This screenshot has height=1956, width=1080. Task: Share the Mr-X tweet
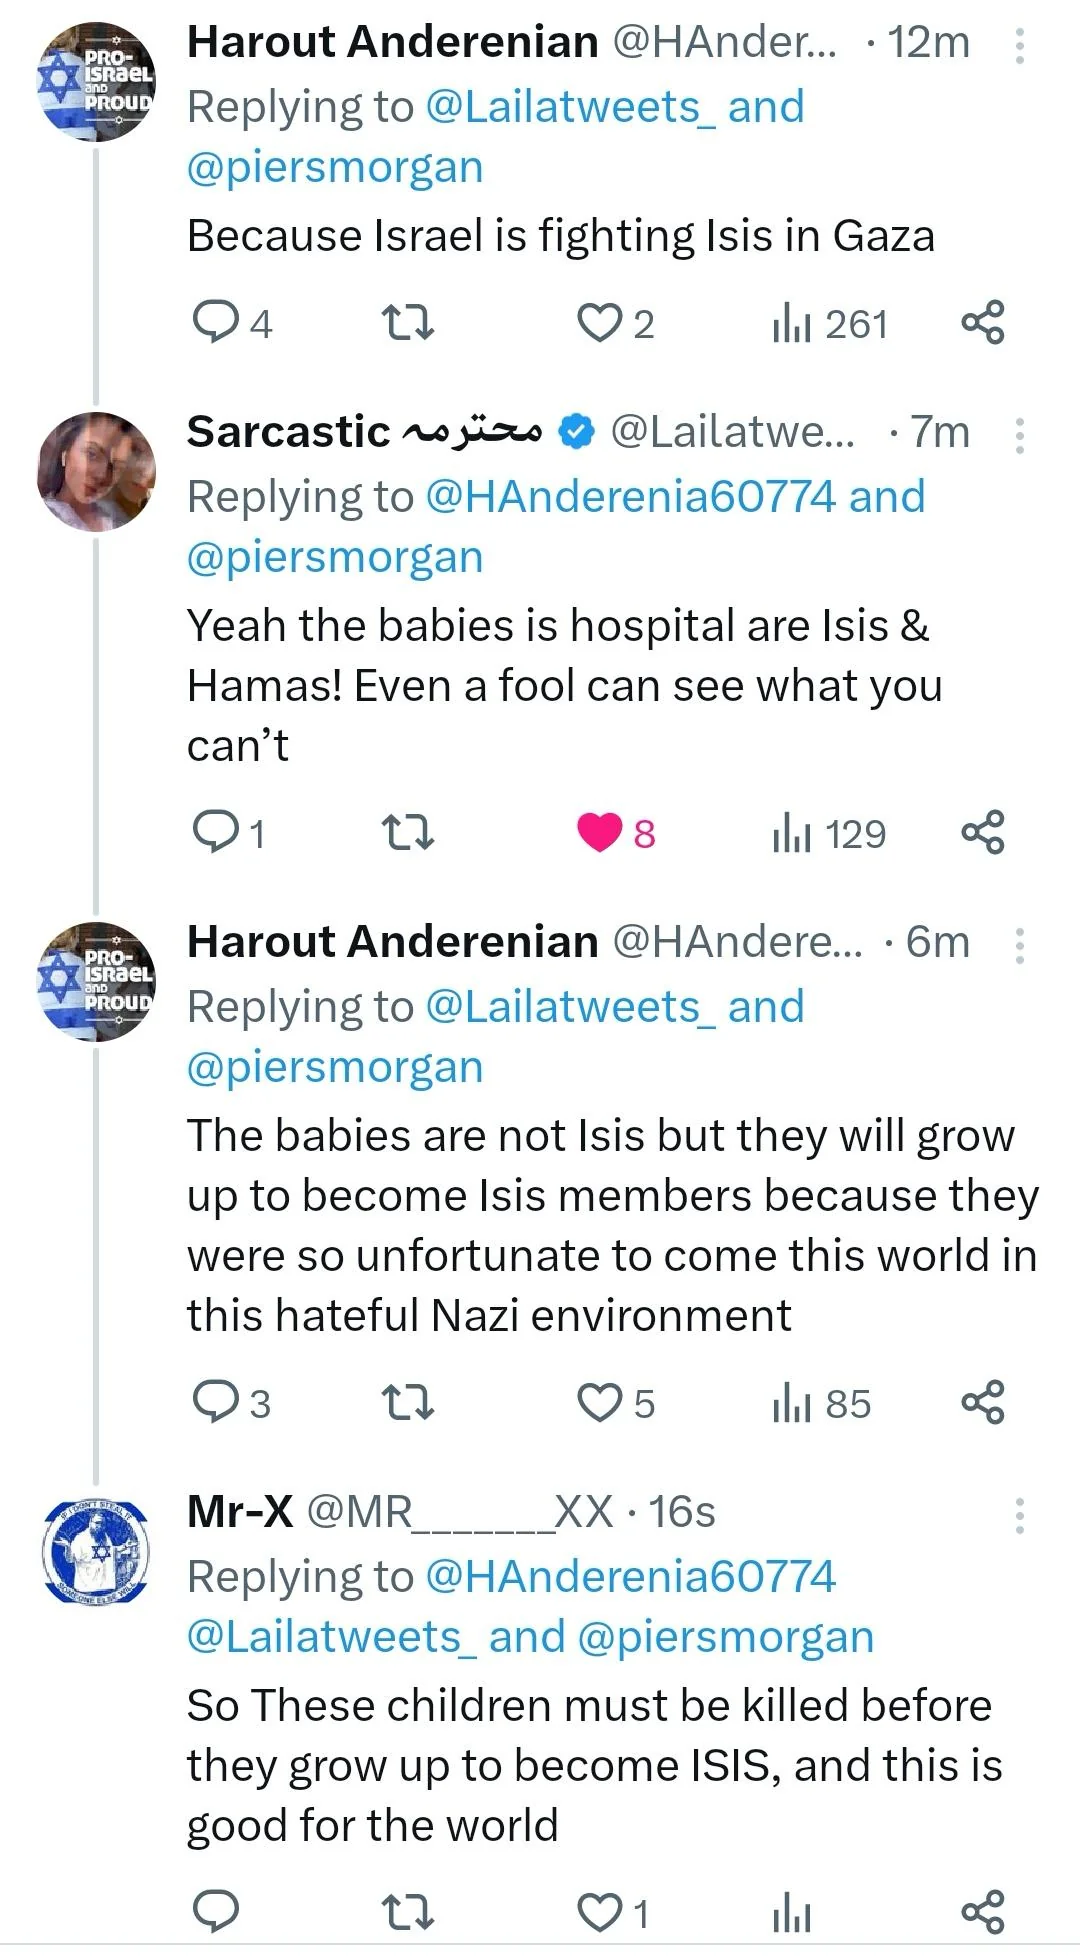click(x=983, y=1913)
